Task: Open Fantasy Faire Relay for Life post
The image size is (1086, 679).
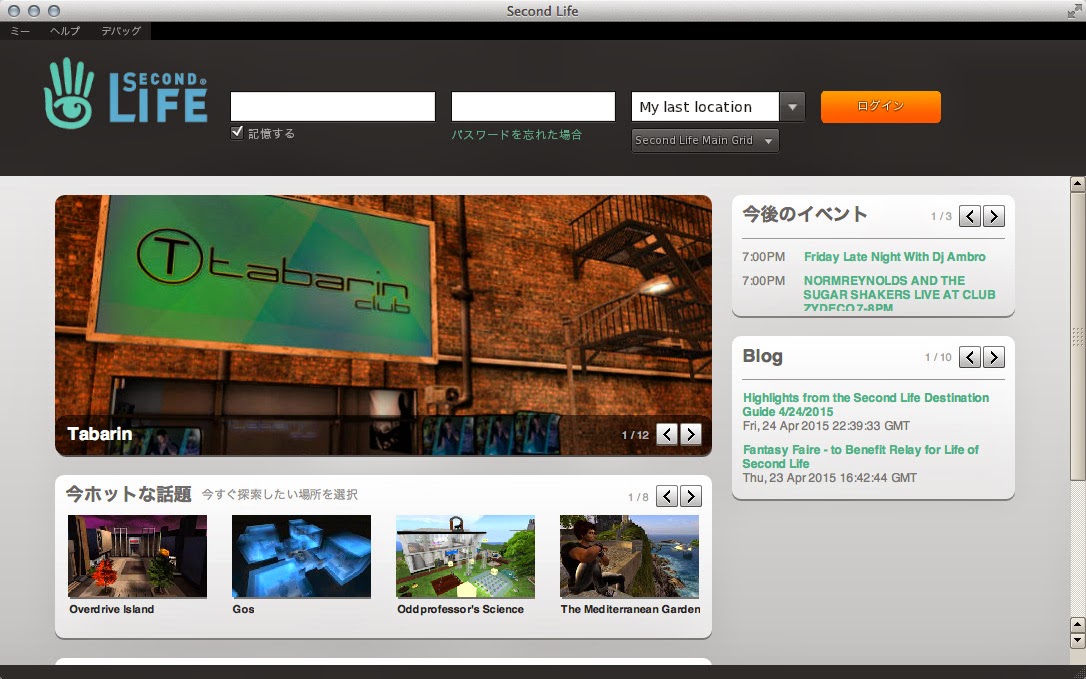Action: 860,456
